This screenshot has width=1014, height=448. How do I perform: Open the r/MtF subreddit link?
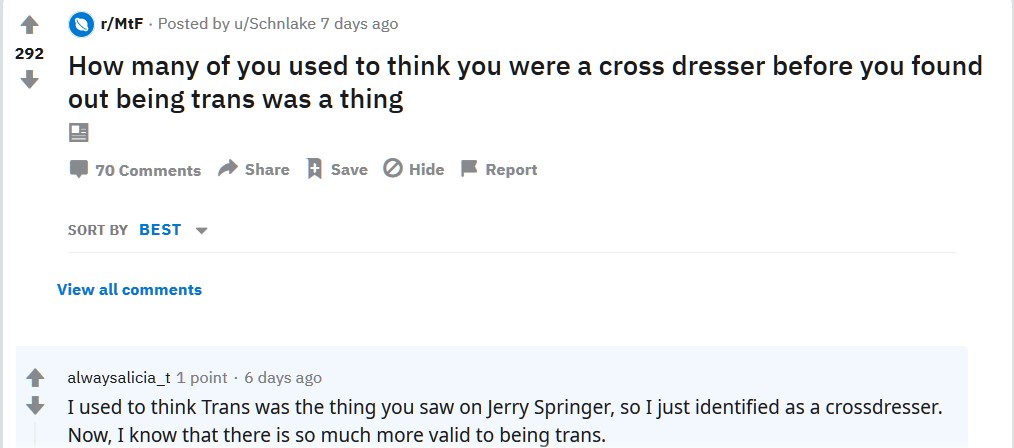(x=121, y=25)
